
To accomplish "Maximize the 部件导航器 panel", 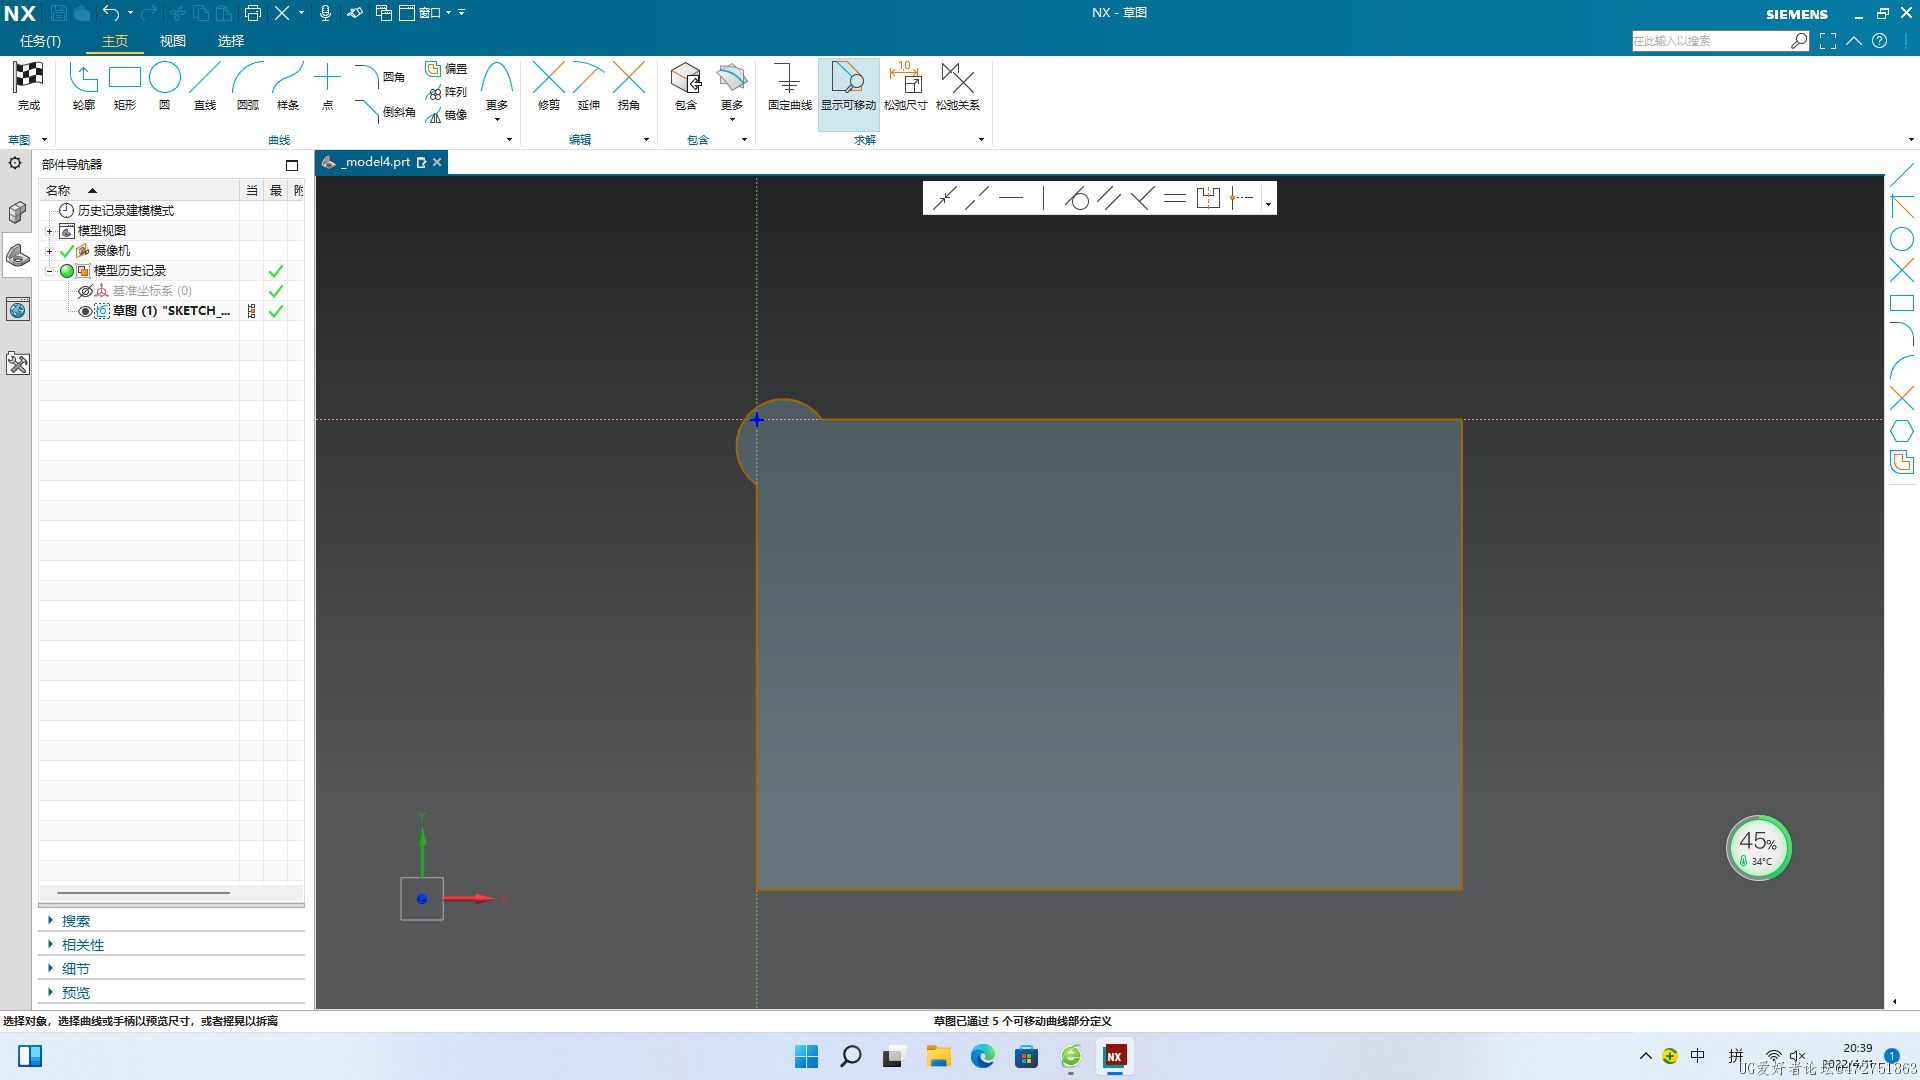I will coord(292,165).
